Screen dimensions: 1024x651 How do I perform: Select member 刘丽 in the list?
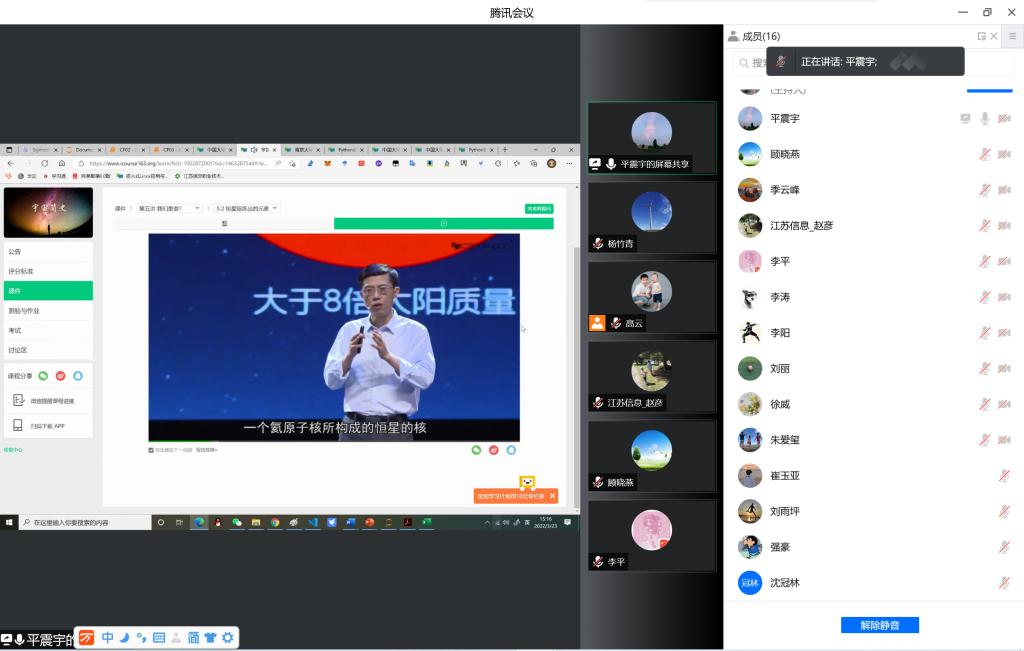pyautogui.click(x=874, y=368)
